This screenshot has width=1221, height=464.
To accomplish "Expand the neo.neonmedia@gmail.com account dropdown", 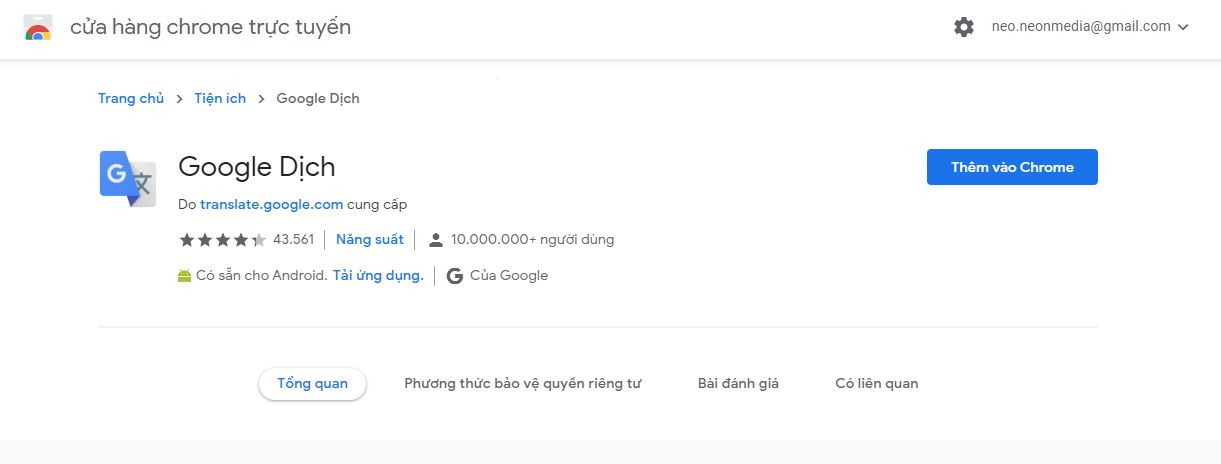I will click(x=1090, y=27).
